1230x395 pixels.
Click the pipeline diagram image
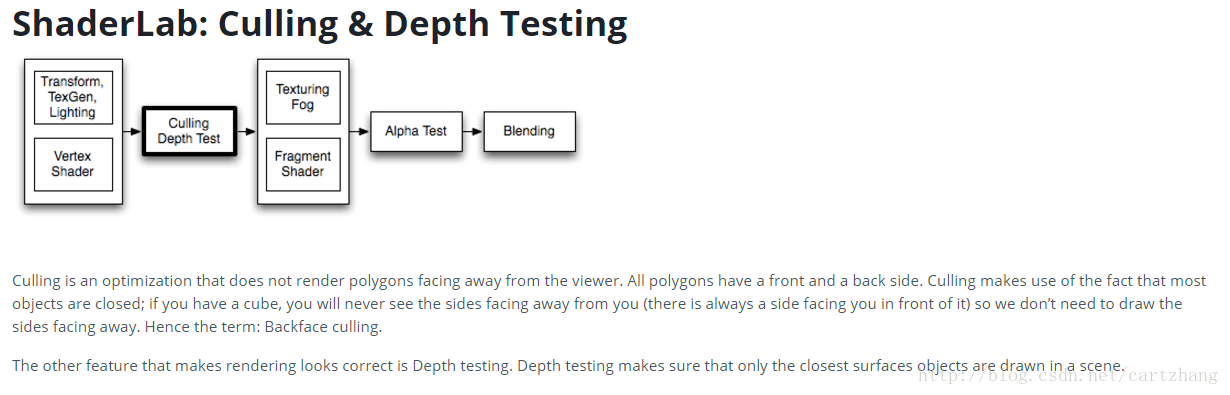pos(300,131)
